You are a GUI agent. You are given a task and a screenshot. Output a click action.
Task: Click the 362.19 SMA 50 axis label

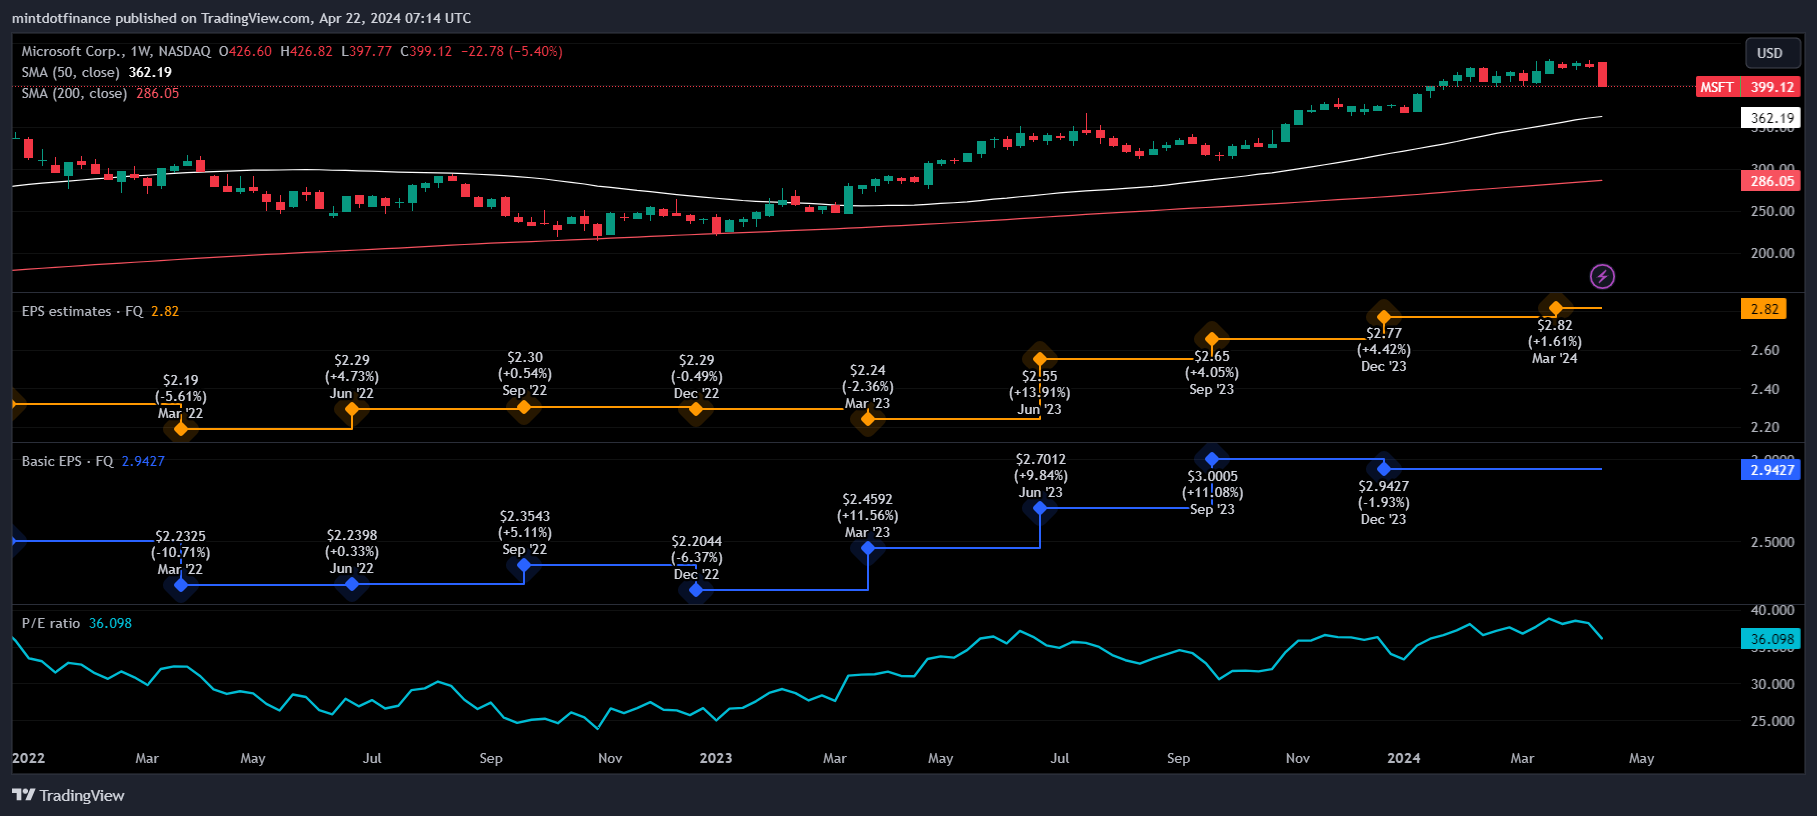tap(1771, 118)
